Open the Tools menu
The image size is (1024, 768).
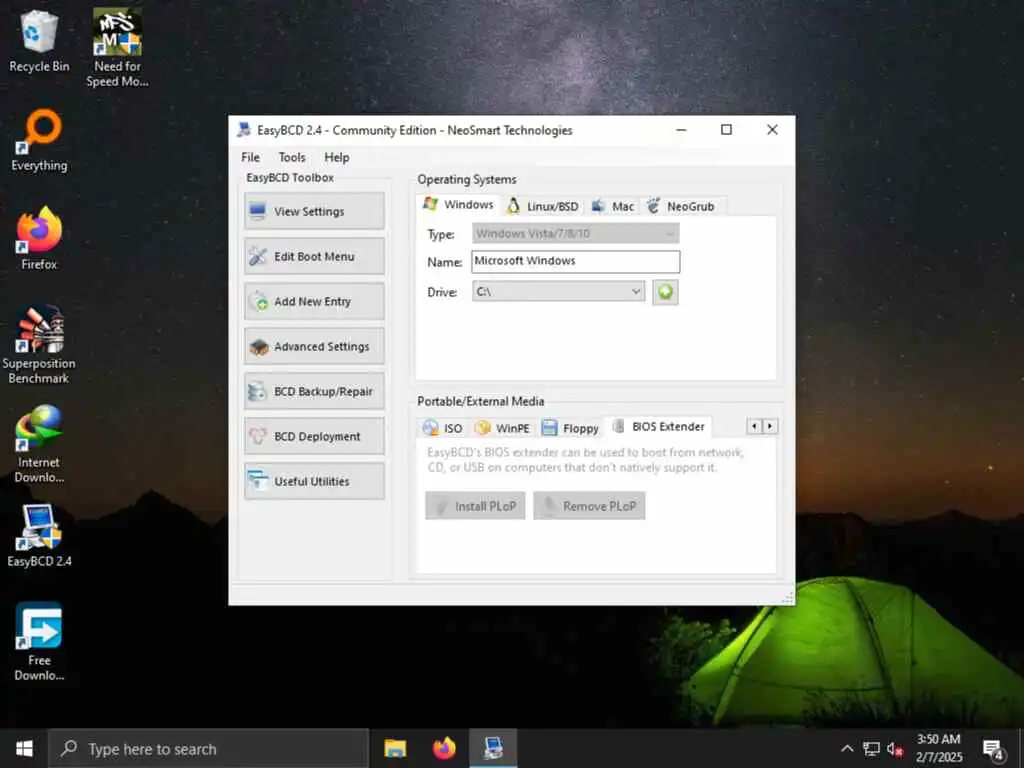pos(291,157)
